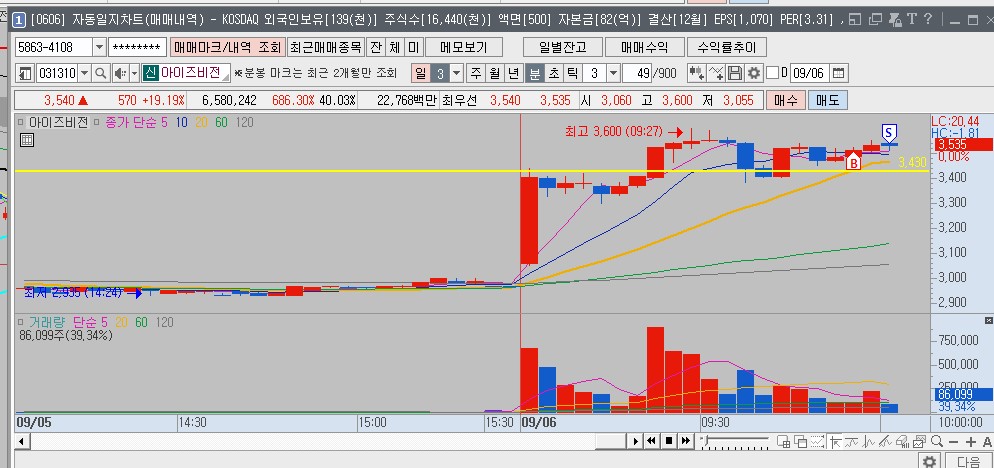Click the magnifier zoom icon in bottom toolbar
This screenshot has width=994, height=468.
pyautogui.click(x=937, y=441)
